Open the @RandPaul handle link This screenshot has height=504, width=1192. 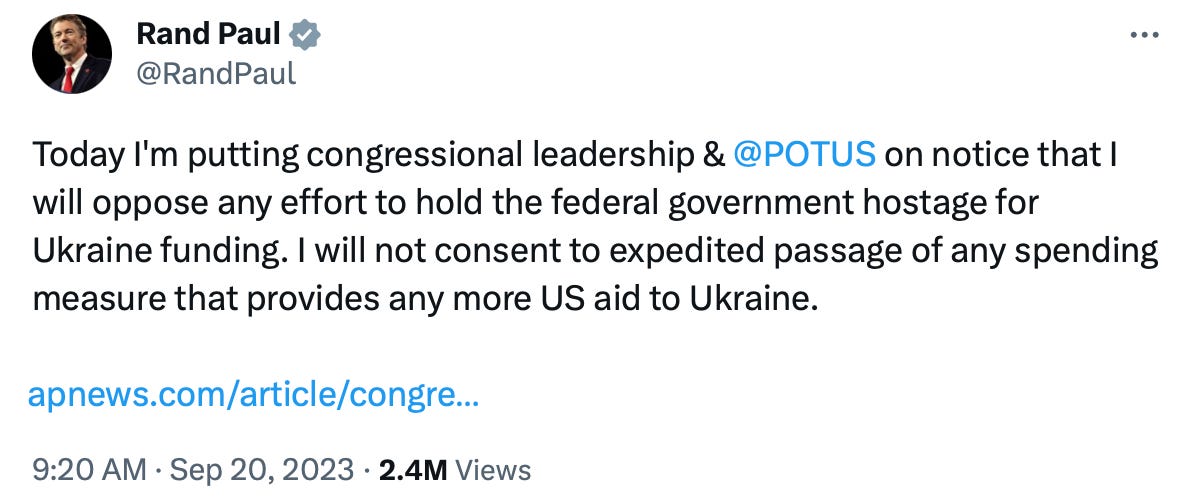pos(215,73)
